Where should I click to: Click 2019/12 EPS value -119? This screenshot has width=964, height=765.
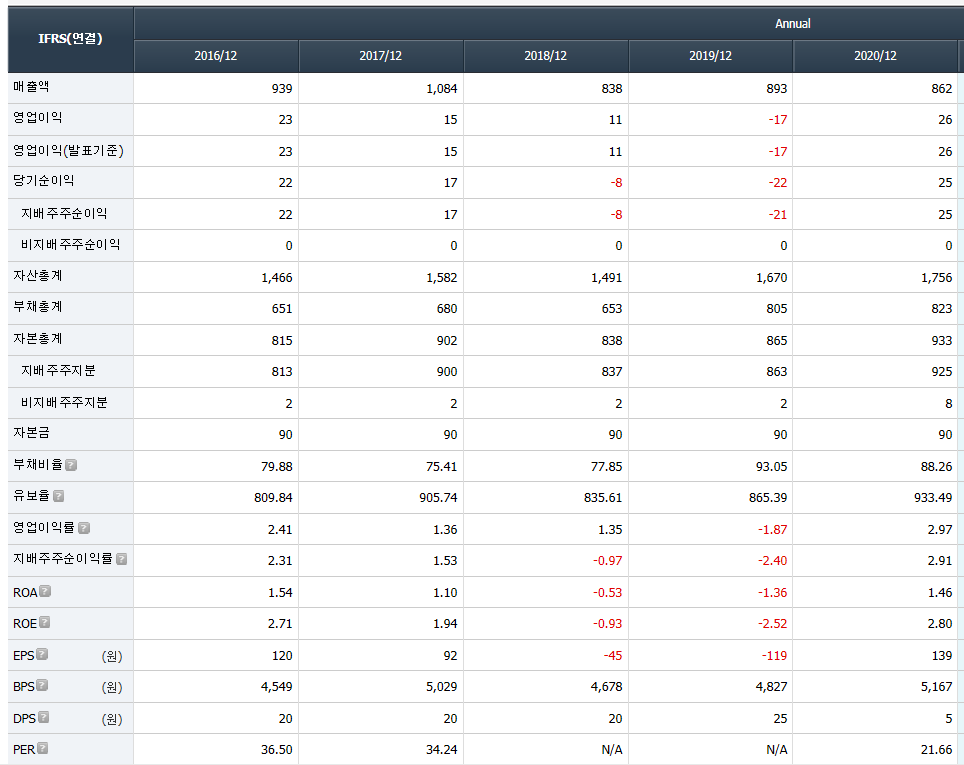tap(775, 656)
